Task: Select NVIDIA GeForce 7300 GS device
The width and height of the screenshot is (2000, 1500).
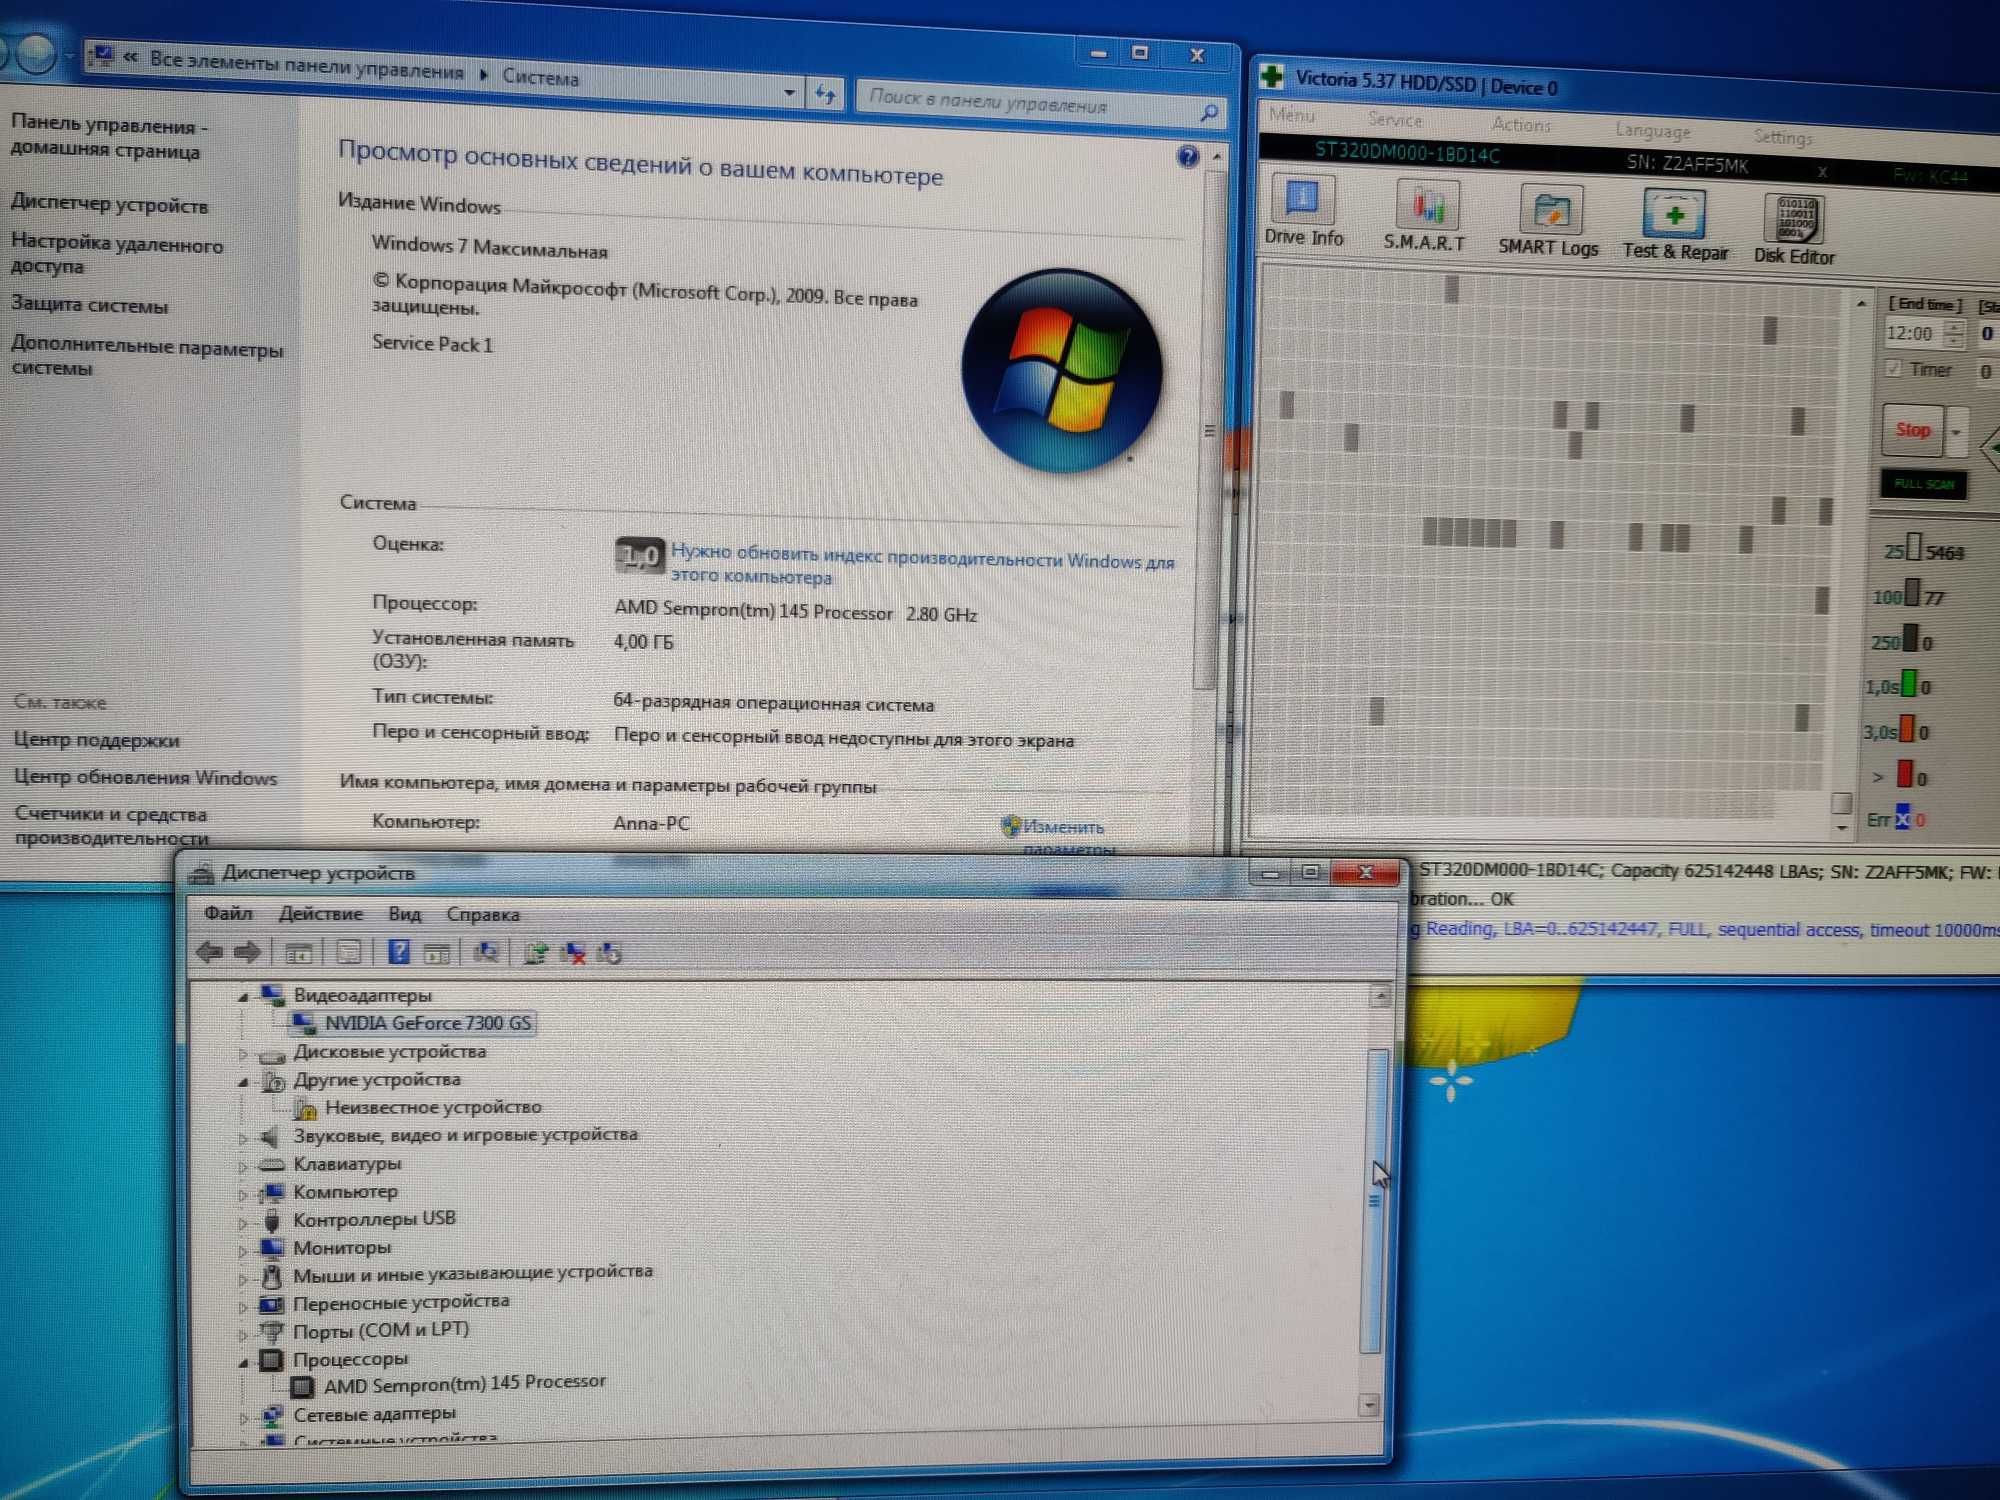Action: [x=427, y=1023]
